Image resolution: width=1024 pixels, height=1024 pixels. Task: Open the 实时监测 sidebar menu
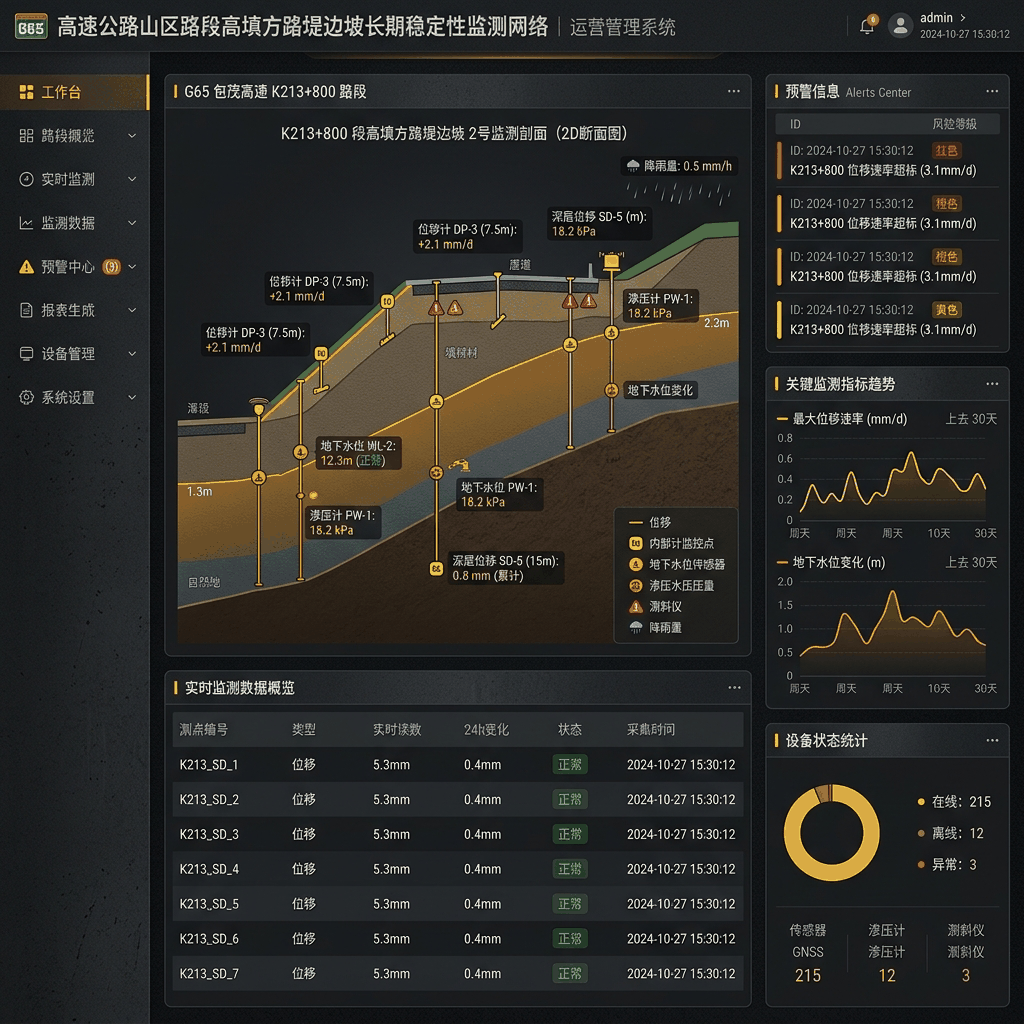click(x=74, y=179)
